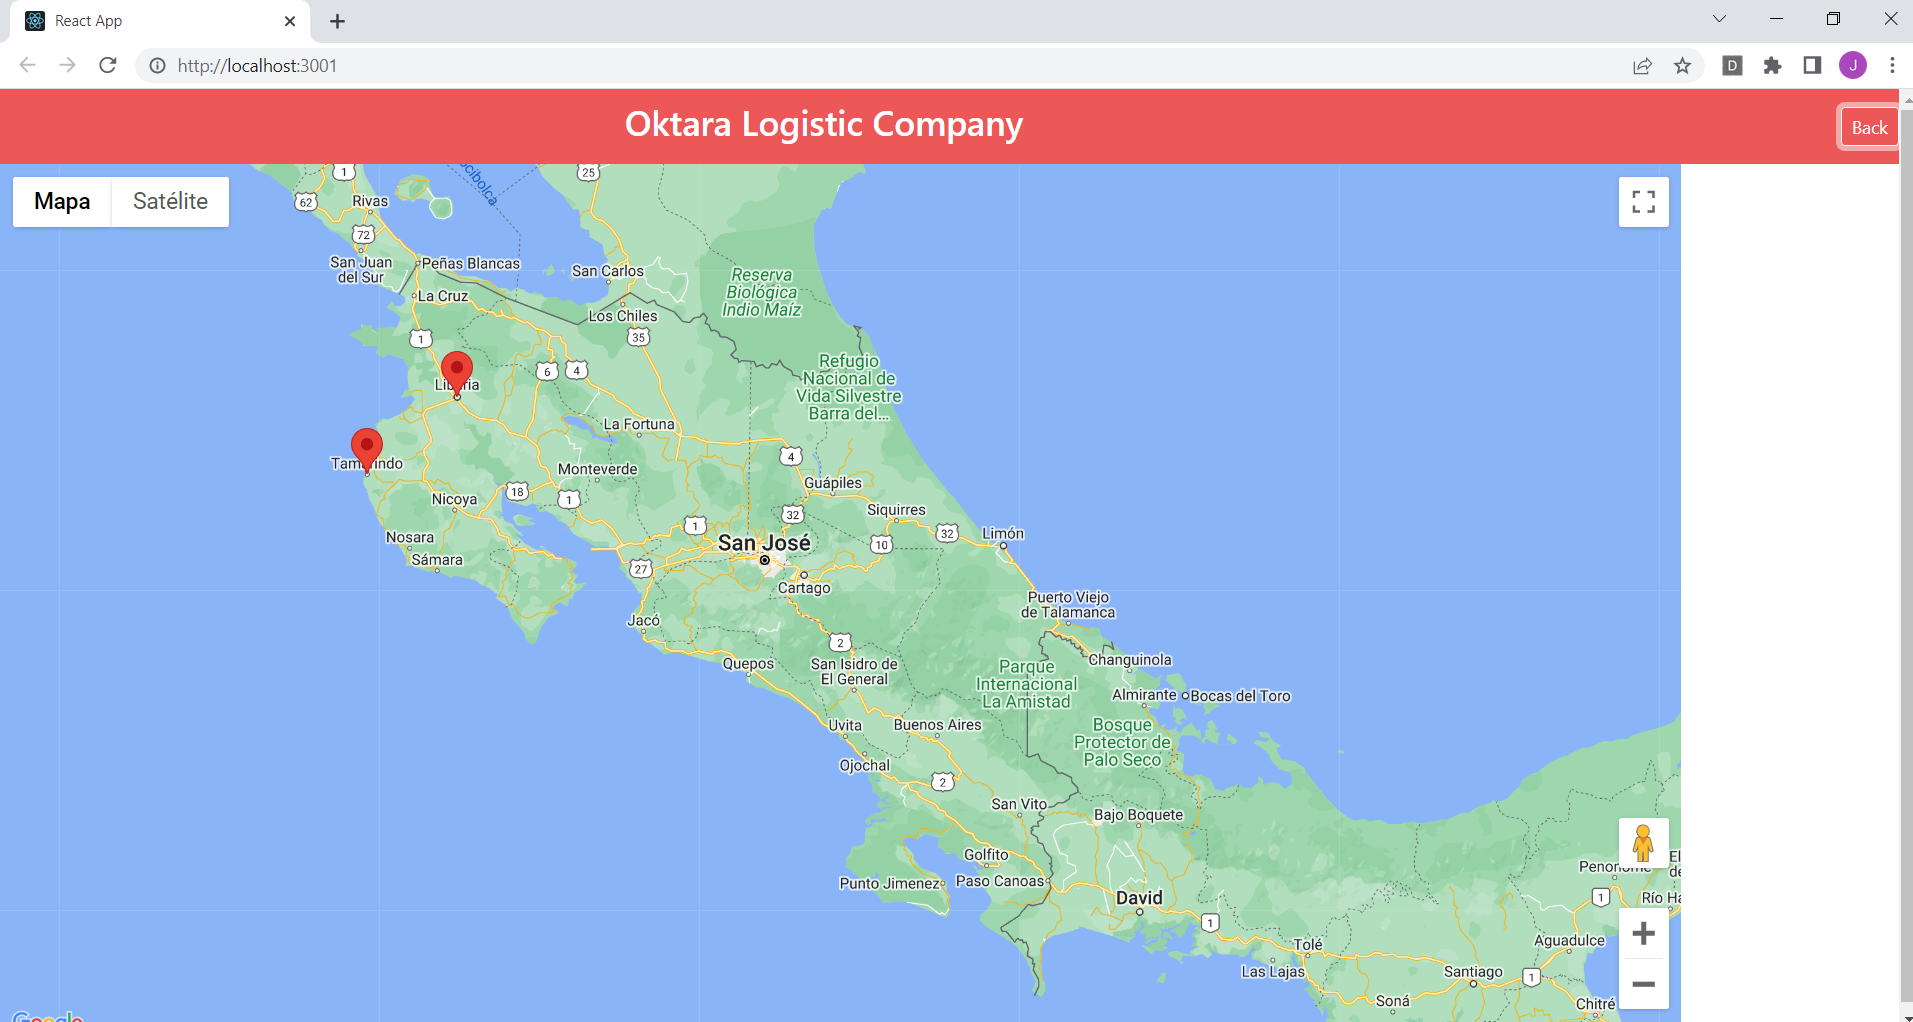The image size is (1913, 1022).
Task: Switch map to Satélite view
Action: pyautogui.click(x=170, y=202)
